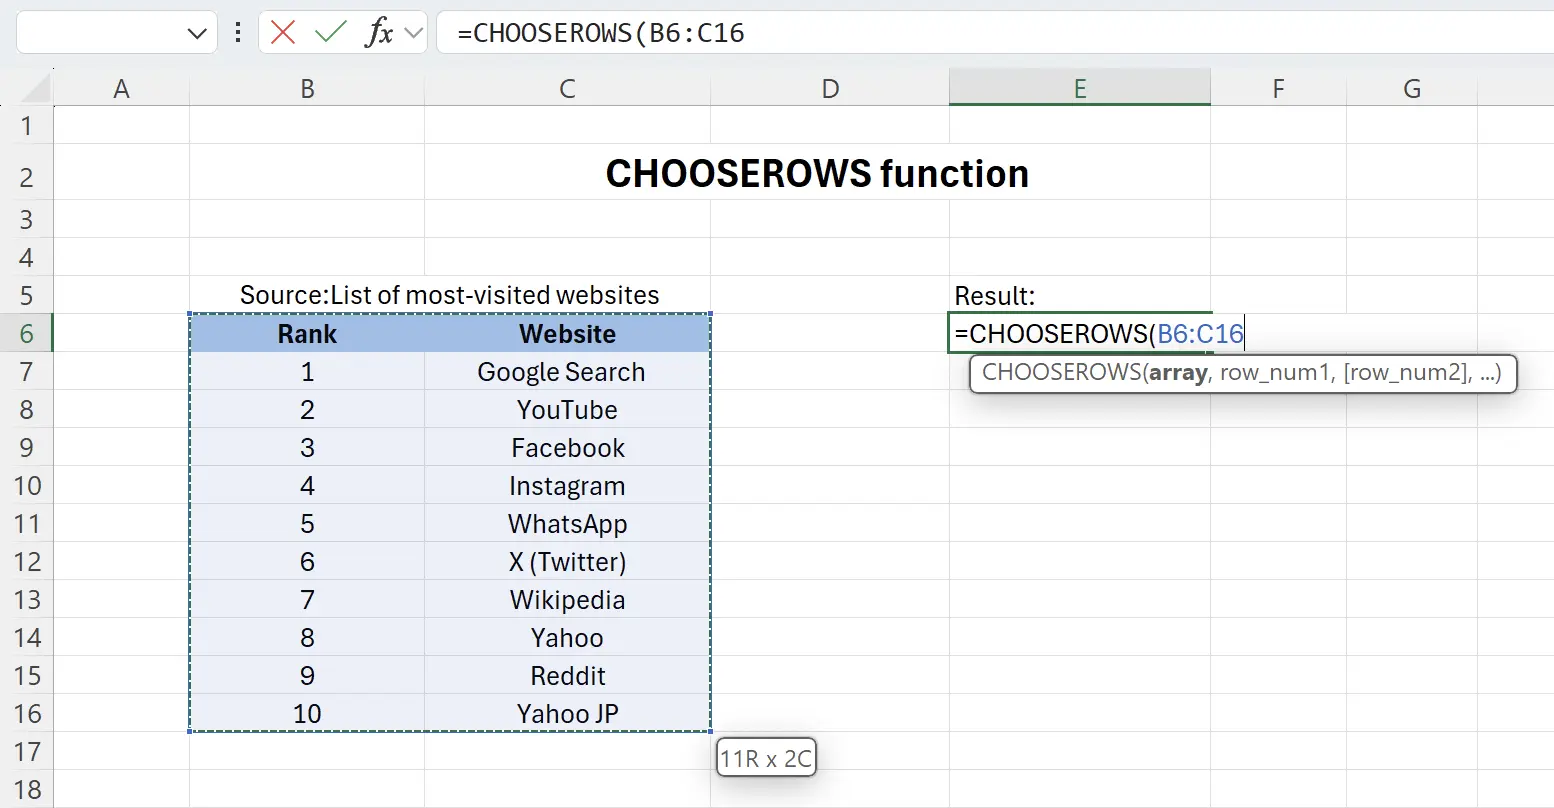Select row 6 header
The width and height of the screenshot is (1554, 808).
pyautogui.click(x=28, y=333)
